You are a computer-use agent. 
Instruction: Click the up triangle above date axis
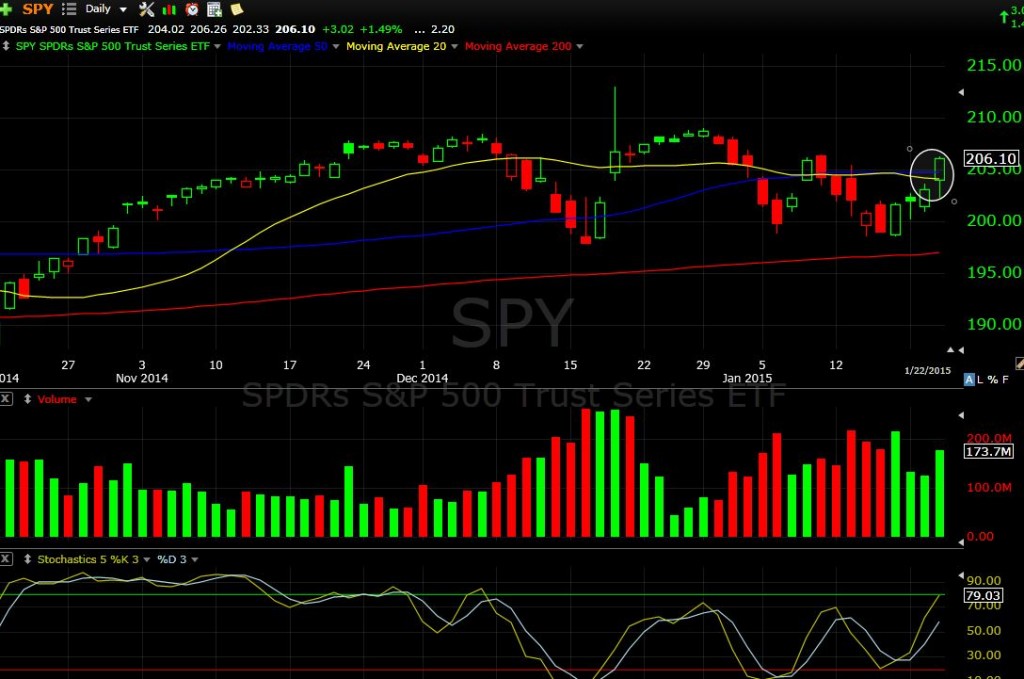(950, 350)
